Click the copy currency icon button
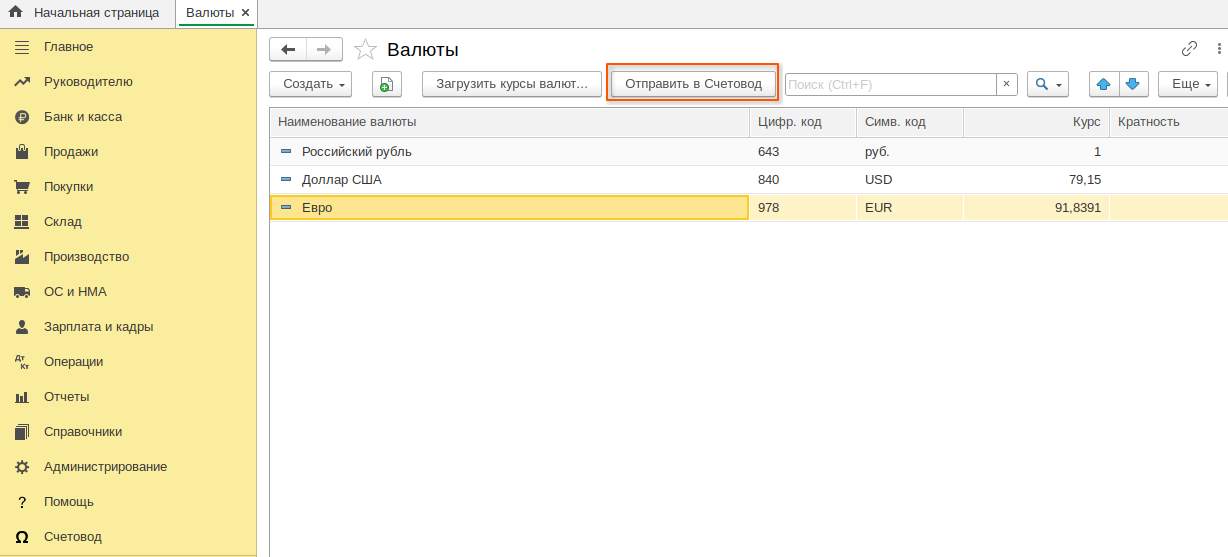This screenshot has height=557, width=1228. click(x=387, y=84)
